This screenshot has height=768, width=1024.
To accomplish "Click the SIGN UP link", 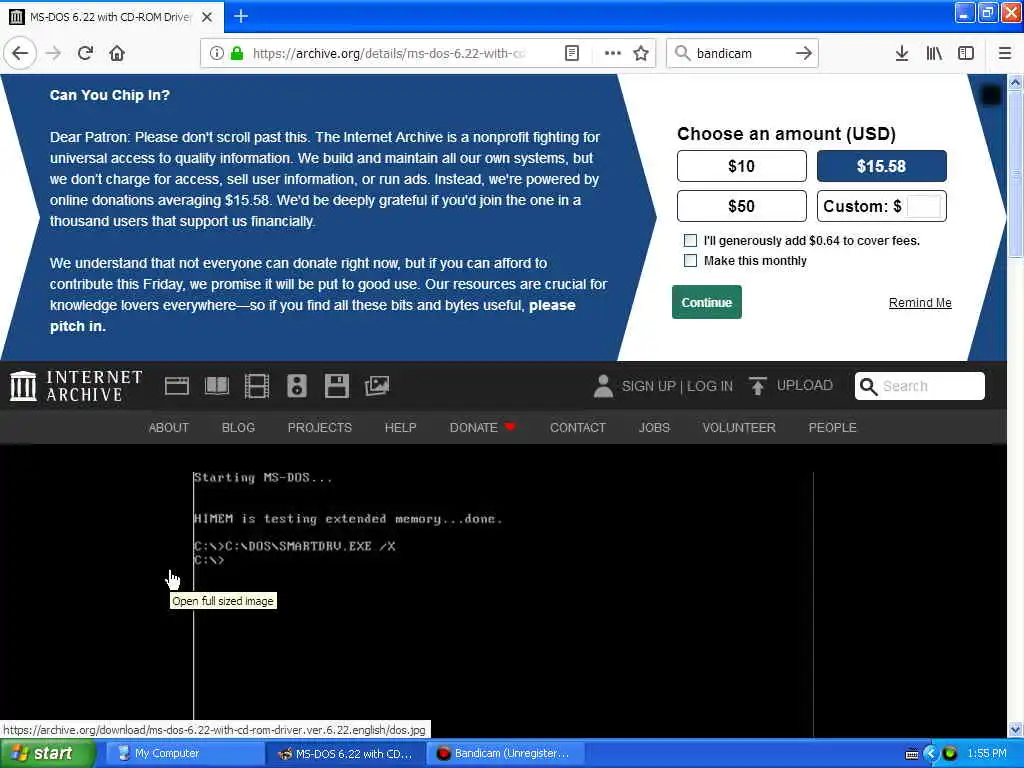I will pos(648,386).
